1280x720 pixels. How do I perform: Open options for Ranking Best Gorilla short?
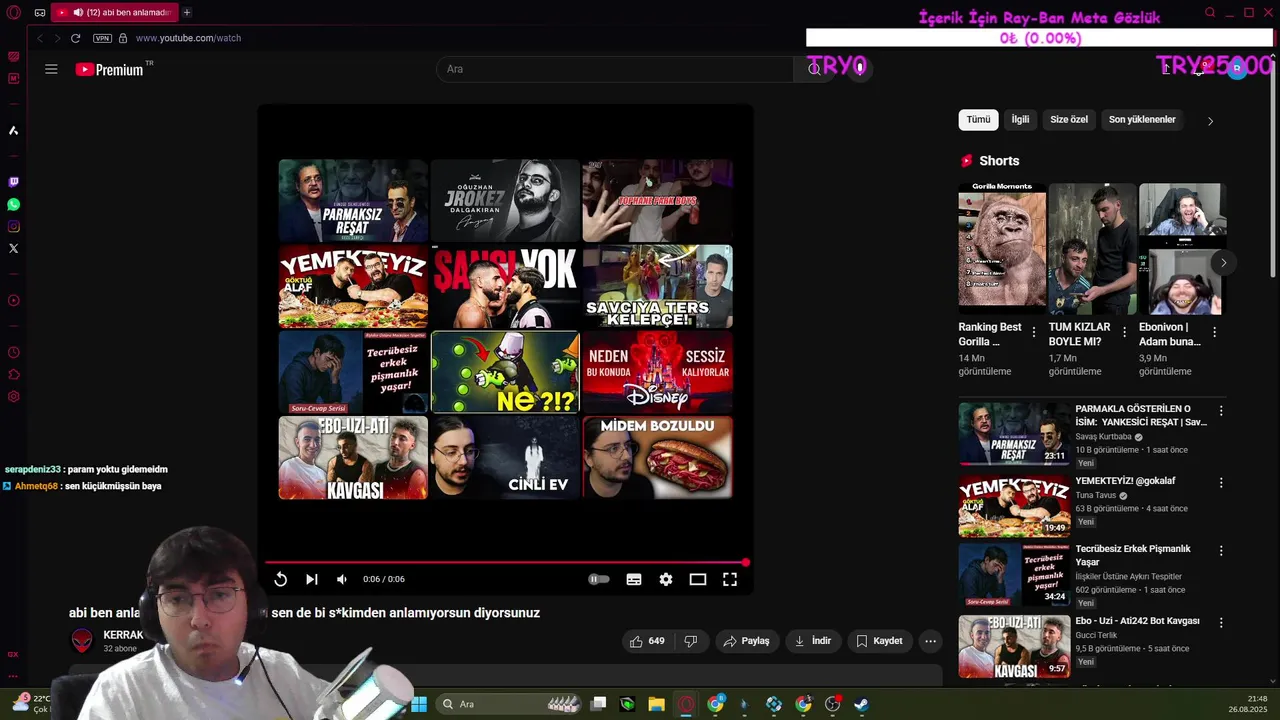[x=1034, y=332]
